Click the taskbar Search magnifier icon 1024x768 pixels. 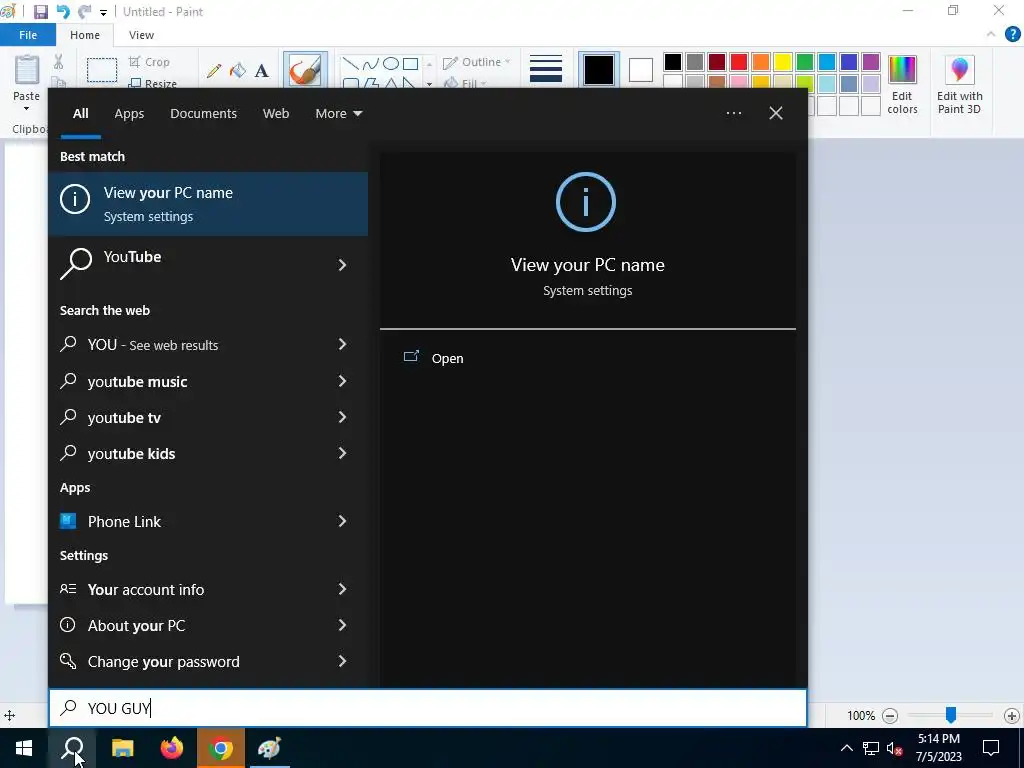(x=72, y=748)
